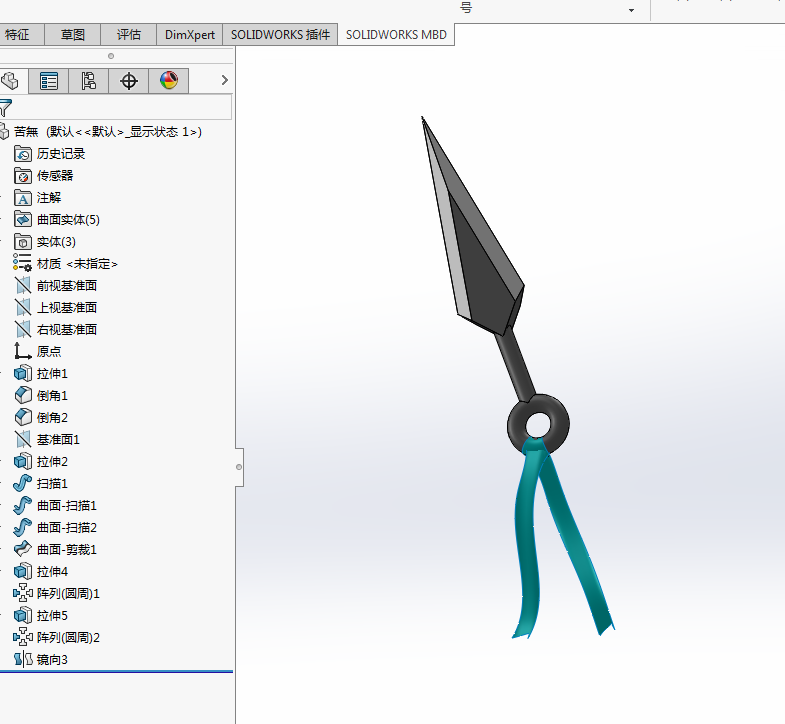
Task: Click the 上视基准面 plane icon
Action: pos(23,307)
